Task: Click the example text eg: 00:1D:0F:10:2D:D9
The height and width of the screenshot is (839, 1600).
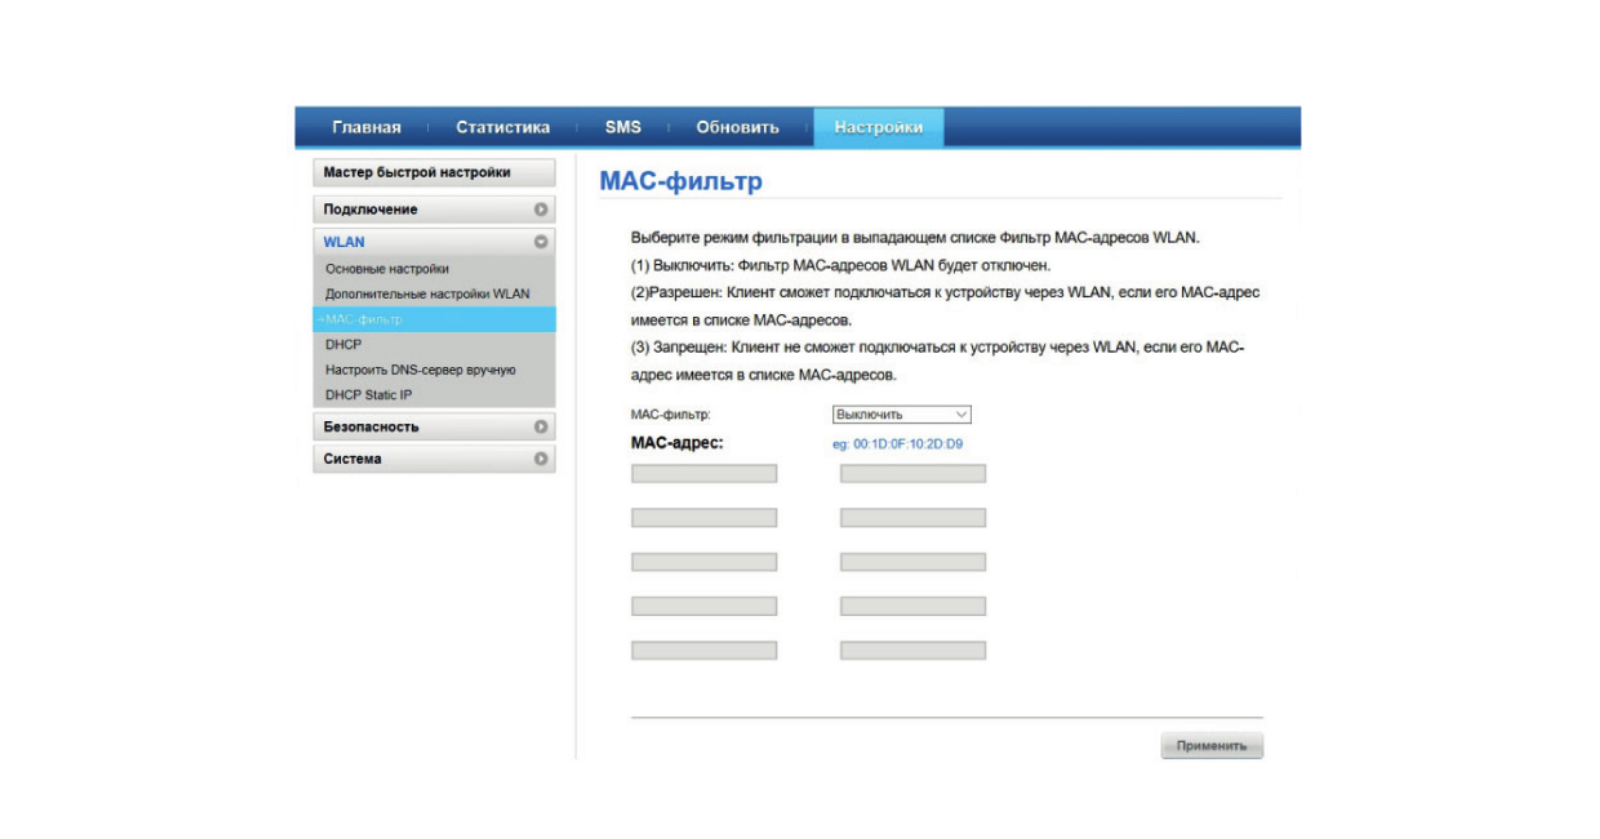Action: [898, 444]
